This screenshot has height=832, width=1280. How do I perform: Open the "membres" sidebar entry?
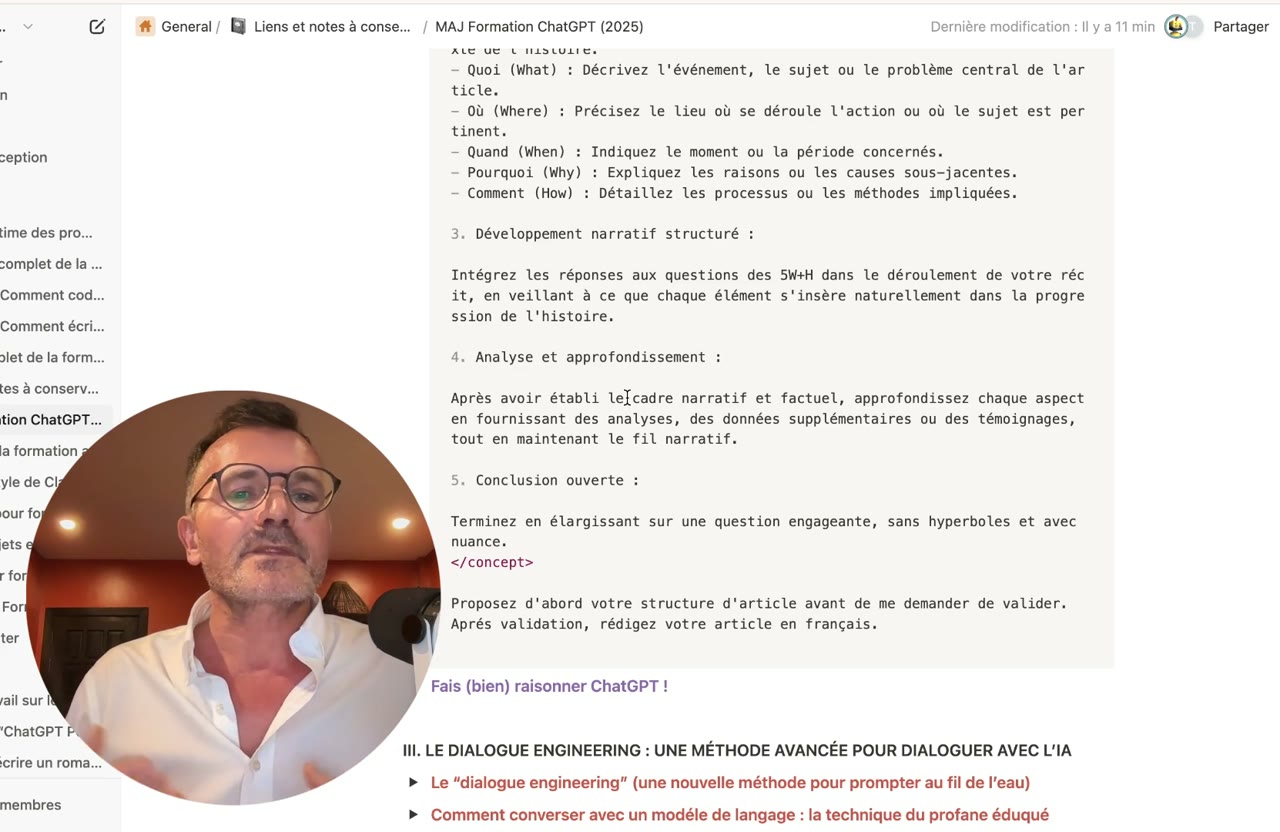(x=31, y=805)
